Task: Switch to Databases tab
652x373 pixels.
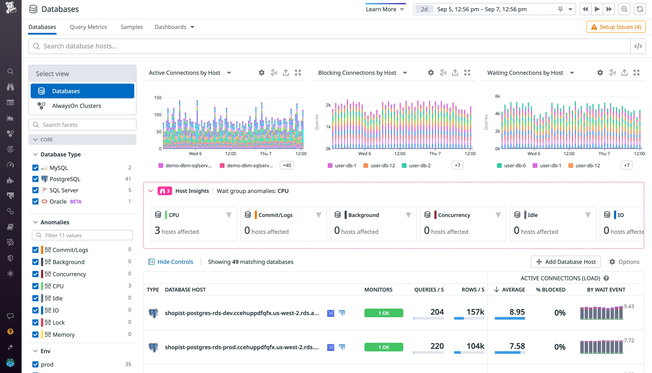Action: tap(42, 27)
